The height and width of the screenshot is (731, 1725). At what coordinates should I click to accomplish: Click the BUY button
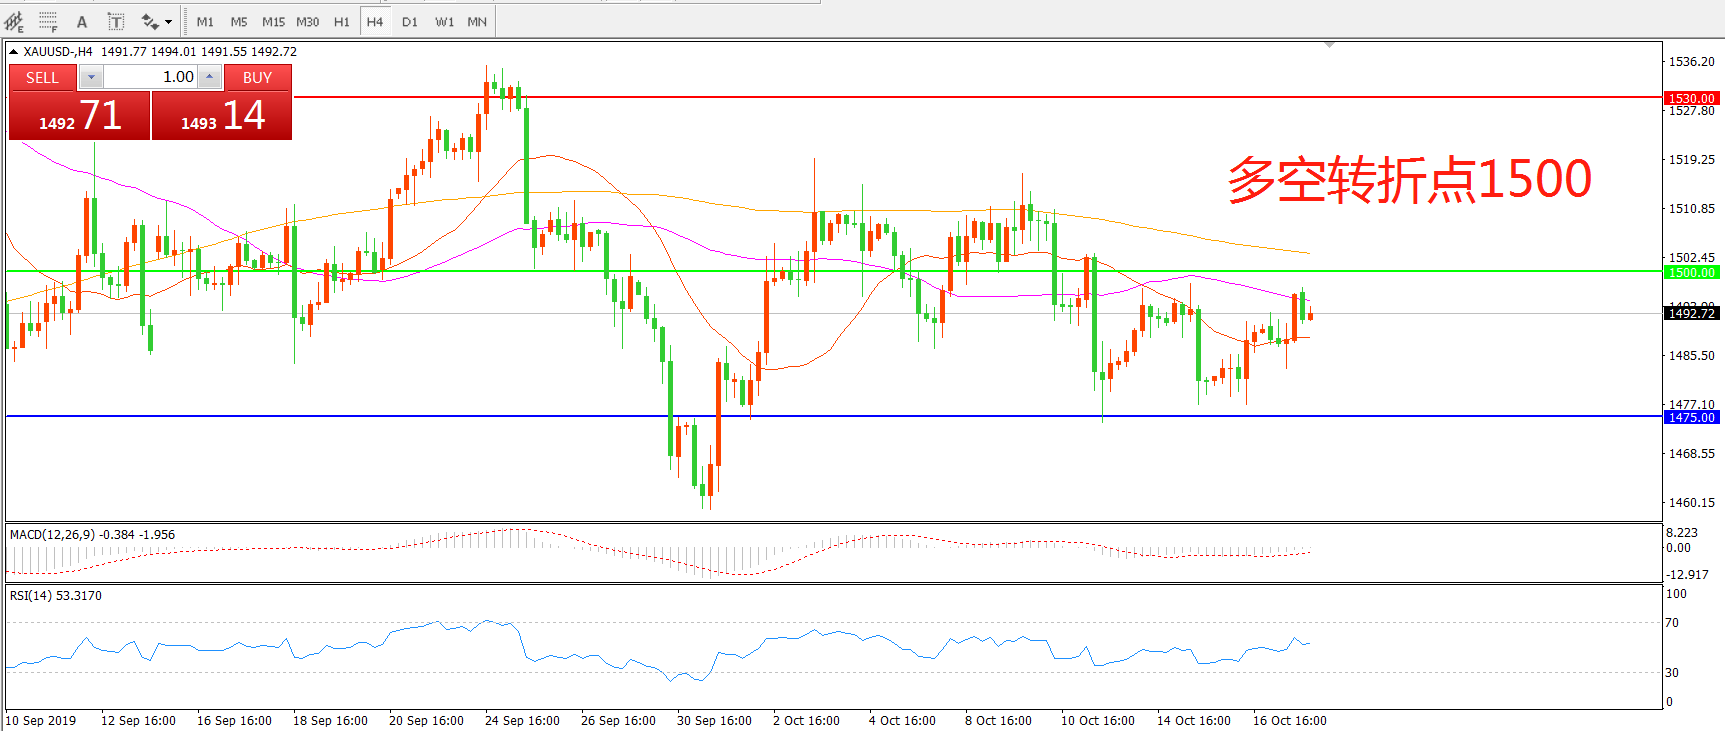[x=257, y=78]
